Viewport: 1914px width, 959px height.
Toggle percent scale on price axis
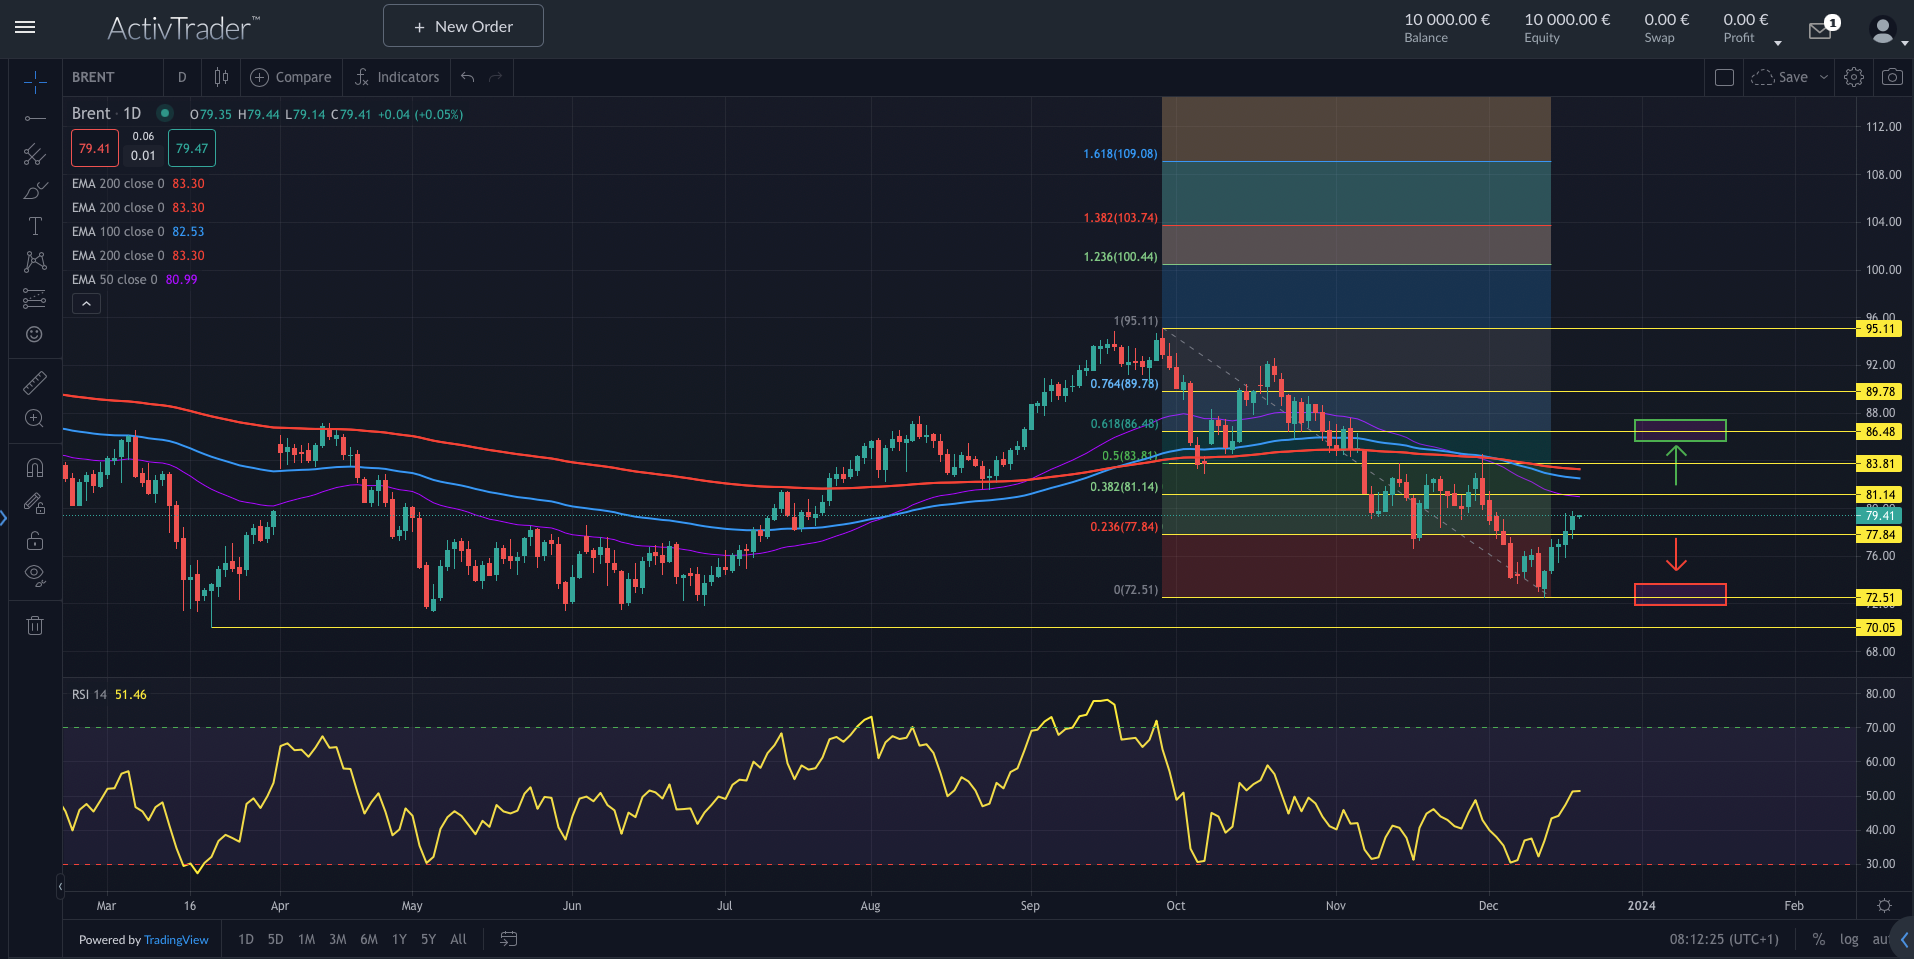click(1818, 939)
